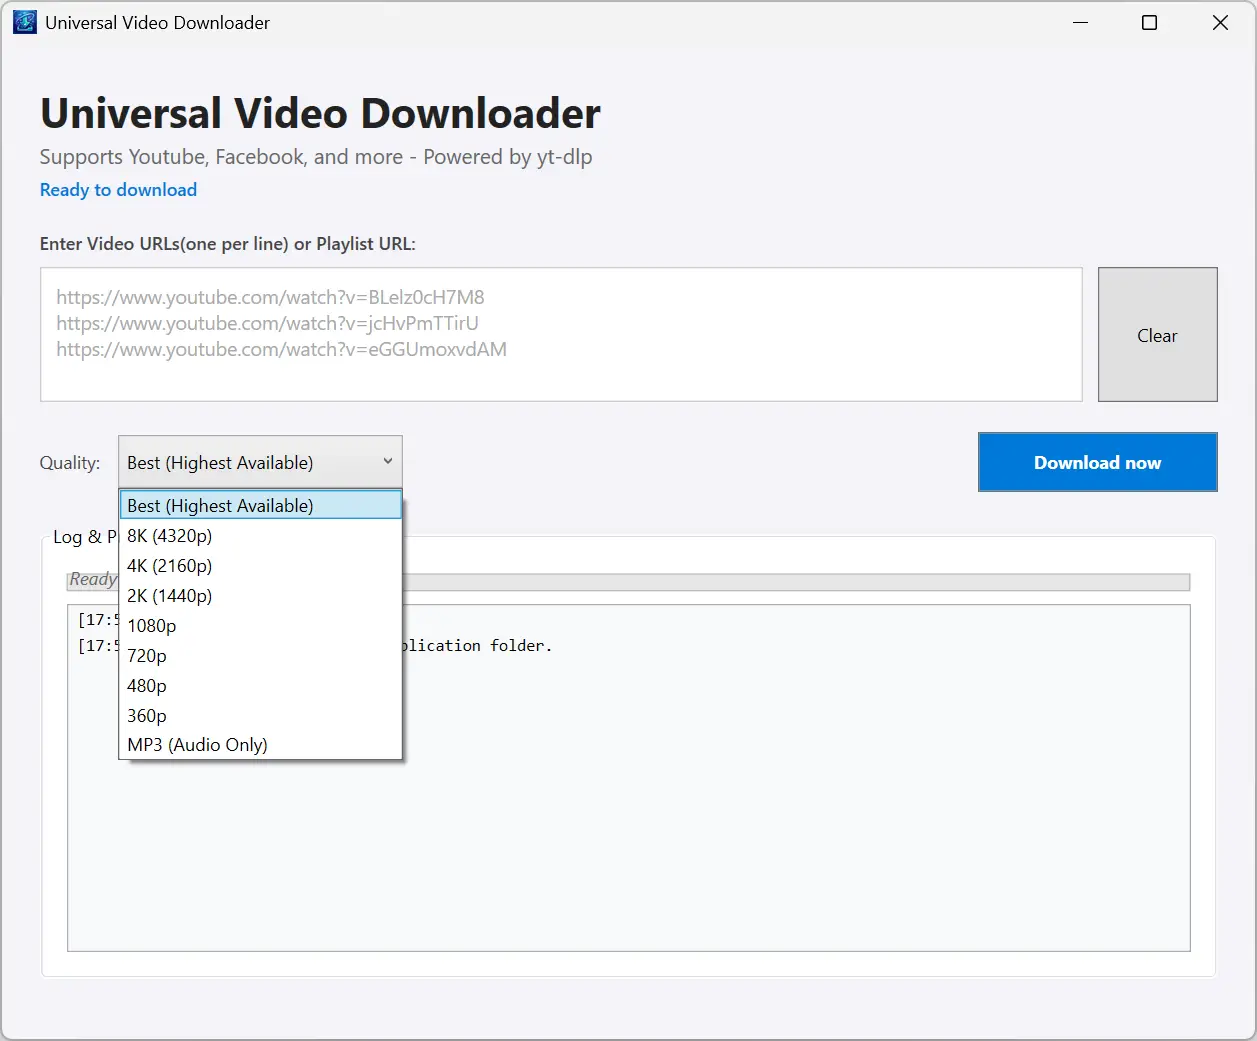Open the Quality dropdown showing Best (Highest Available)

(x=260, y=462)
